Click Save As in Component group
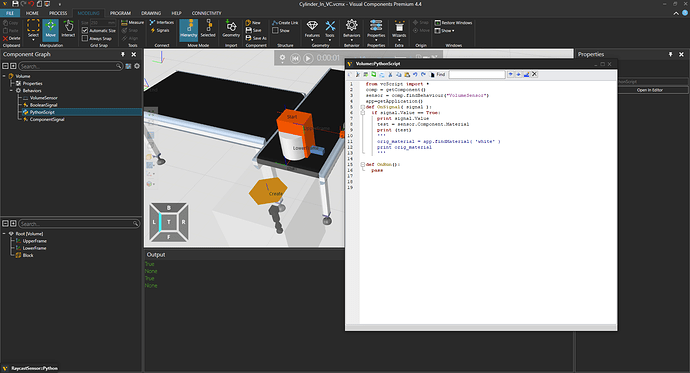The width and height of the screenshot is (690, 373). [256, 38]
